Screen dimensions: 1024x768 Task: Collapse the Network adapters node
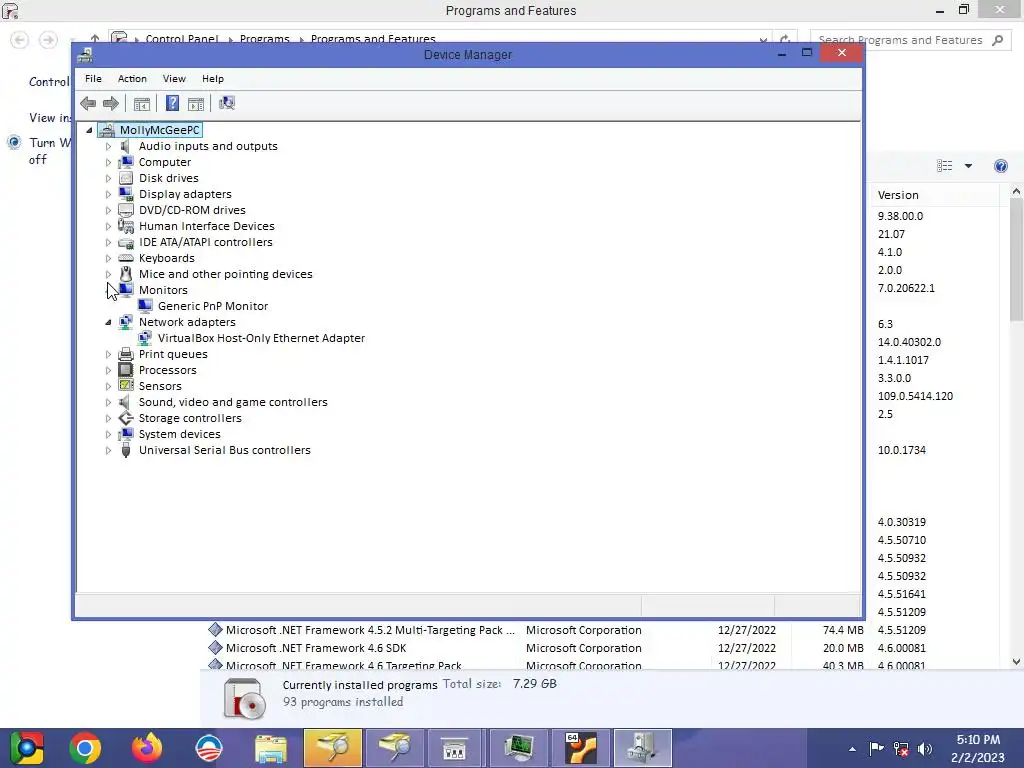click(108, 322)
